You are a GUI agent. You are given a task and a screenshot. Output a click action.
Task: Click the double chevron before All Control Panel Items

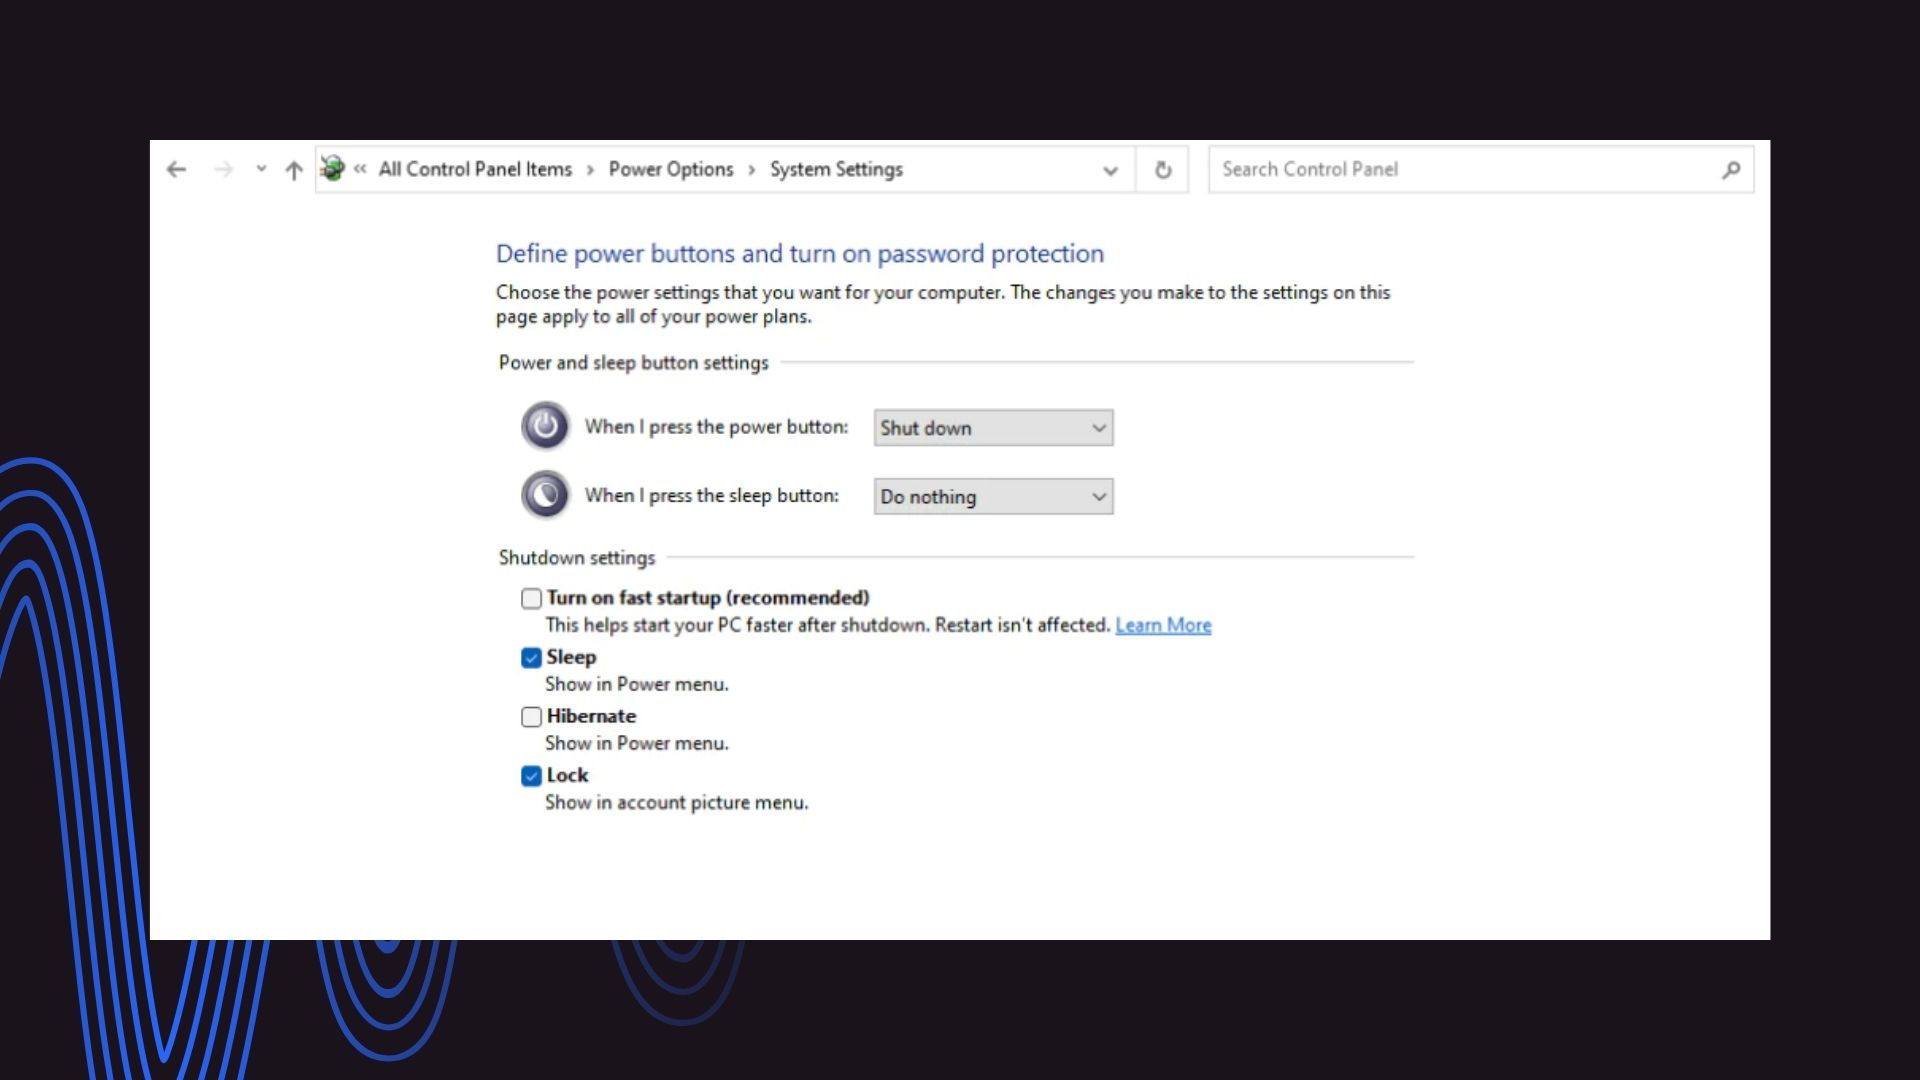pyautogui.click(x=360, y=169)
